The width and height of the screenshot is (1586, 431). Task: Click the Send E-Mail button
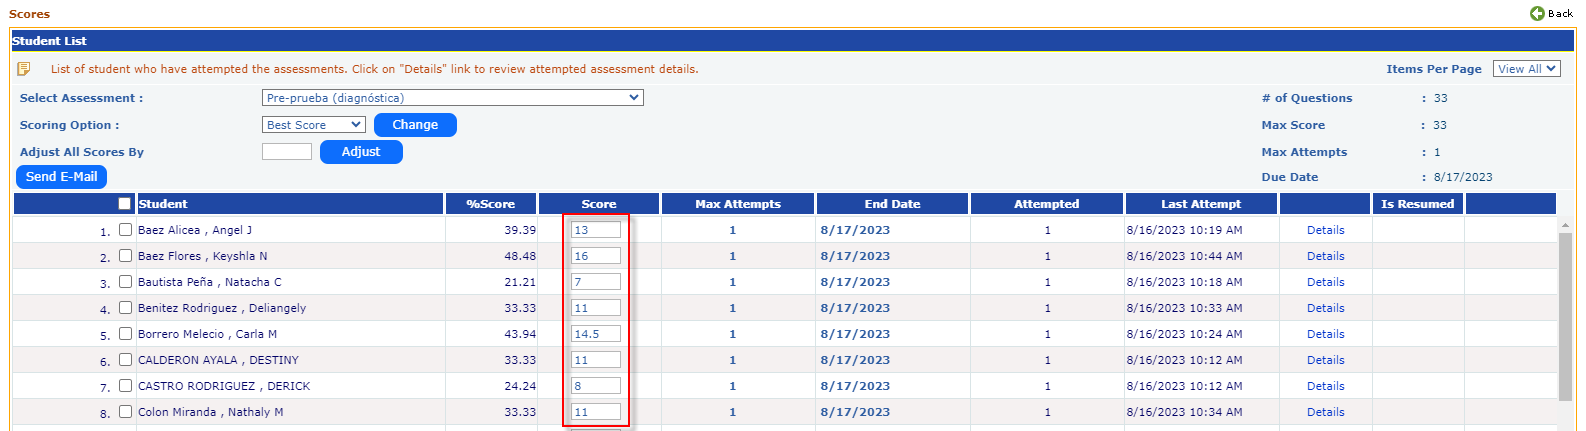click(x=61, y=177)
